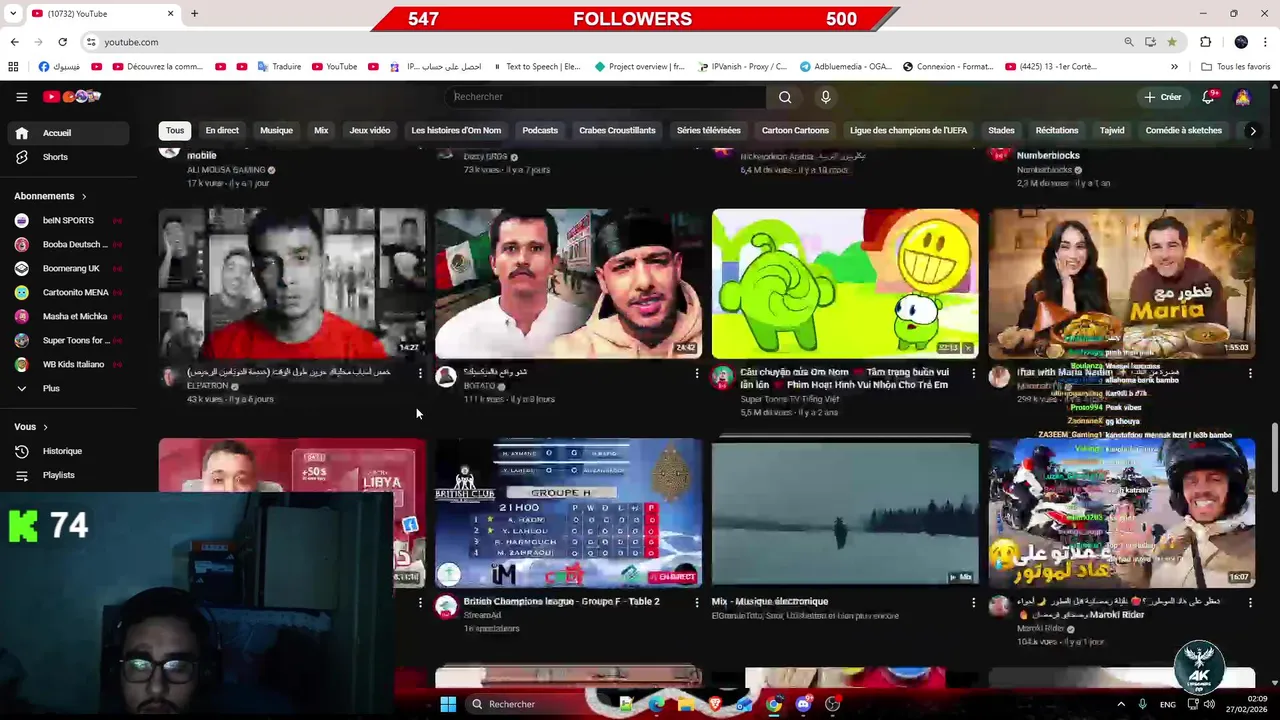Open the ELPATRON video thumbnail
This screenshot has height=720, width=1280.
(x=292, y=283)
